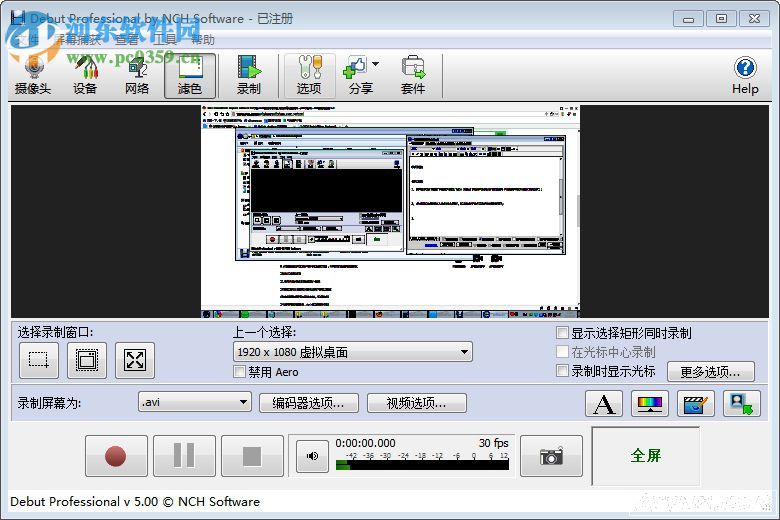Click the 设备 device toolbar icon
Screen dimensions: 780x520
click(85, 75)
